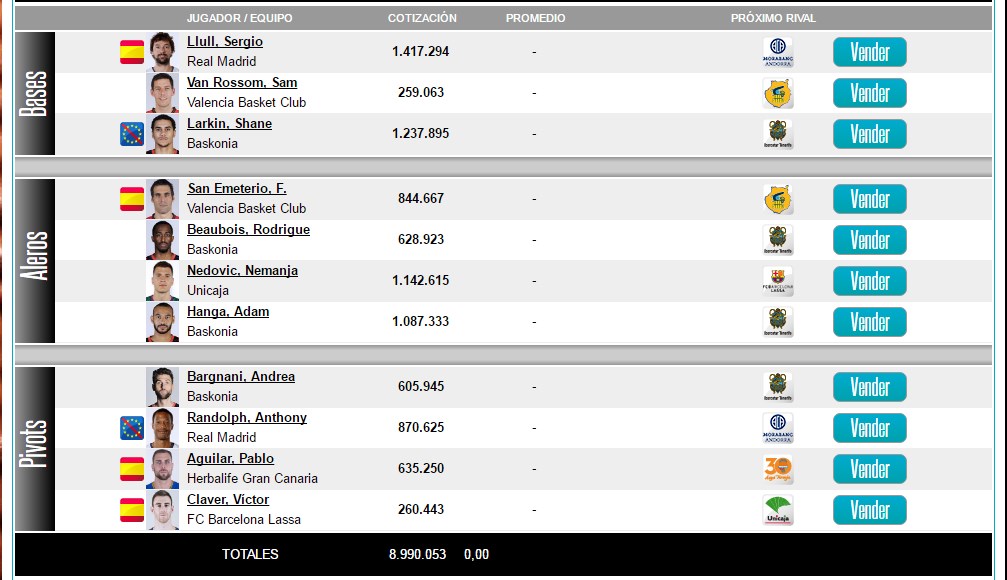This screenshot has width=1007, height=580.
Task: Open Rodrigue Beaubois's player photo
Action: (162, 240)
